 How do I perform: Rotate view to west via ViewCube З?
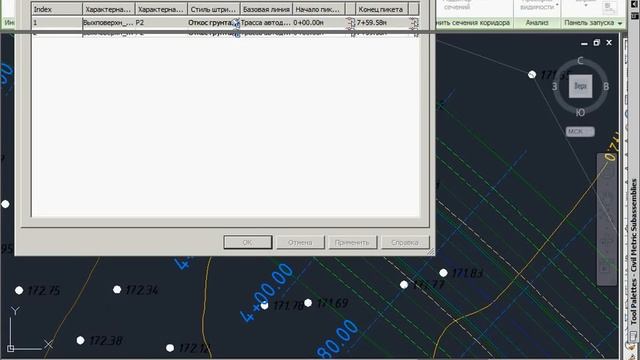tap(555, 86)
